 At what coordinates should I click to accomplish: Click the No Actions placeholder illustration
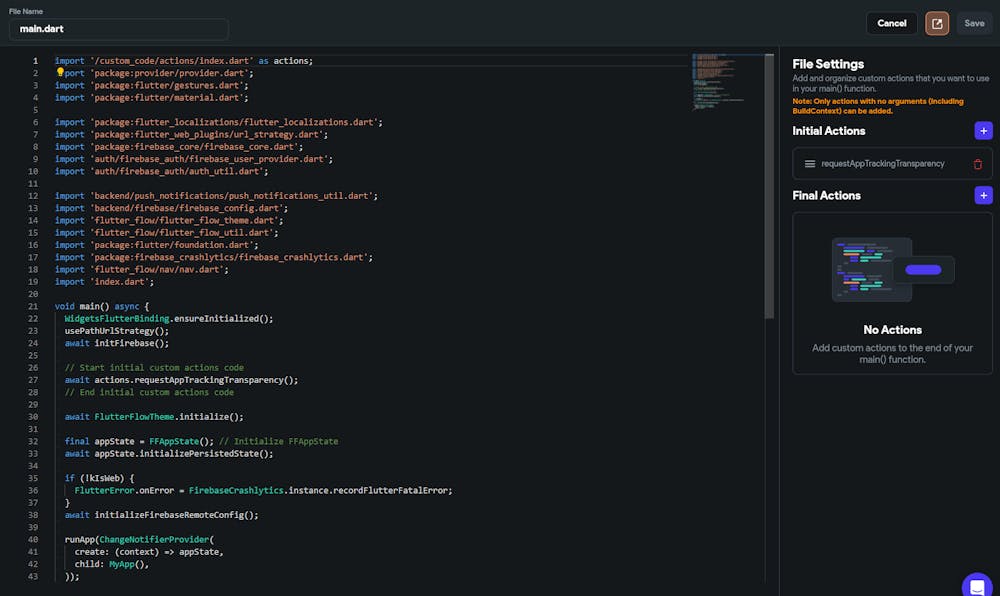coord(892,270)
